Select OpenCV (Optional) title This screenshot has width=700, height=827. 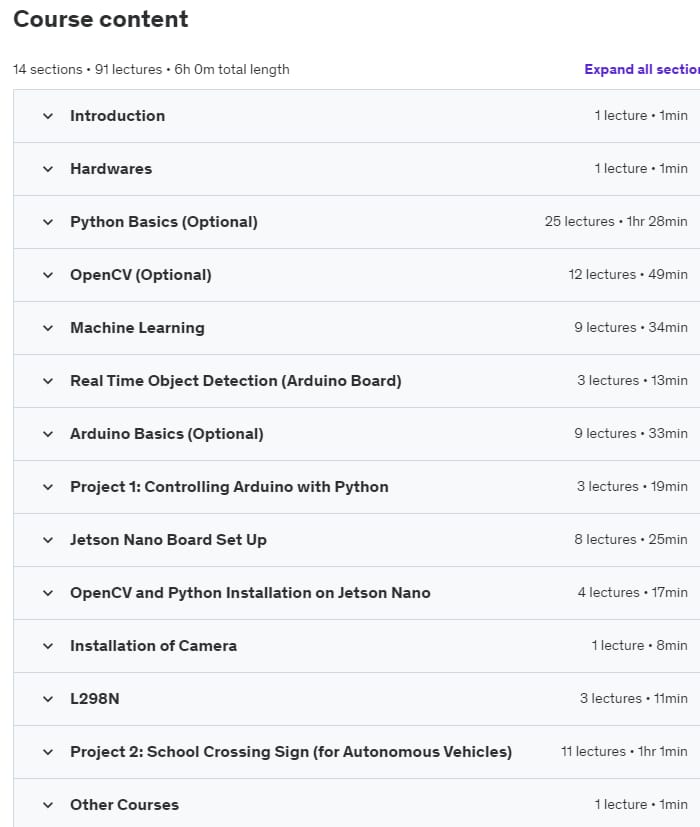(141, 275)
